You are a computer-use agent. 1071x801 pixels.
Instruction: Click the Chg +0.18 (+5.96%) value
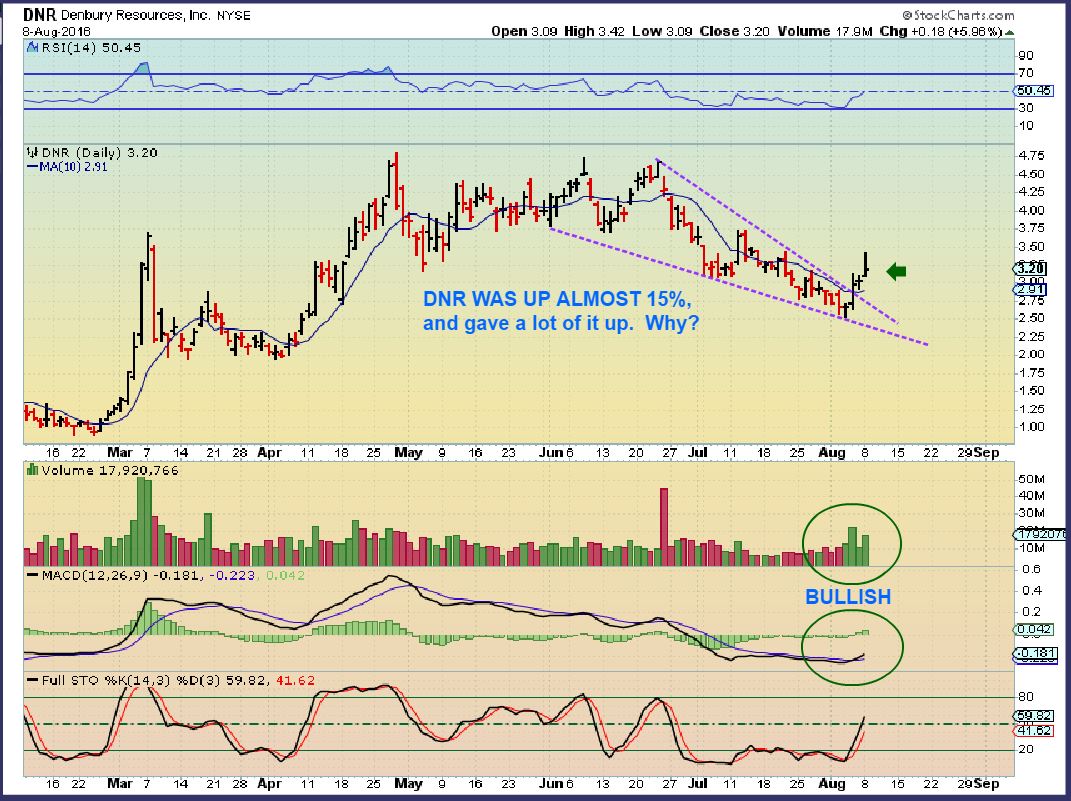coord(941,31)
